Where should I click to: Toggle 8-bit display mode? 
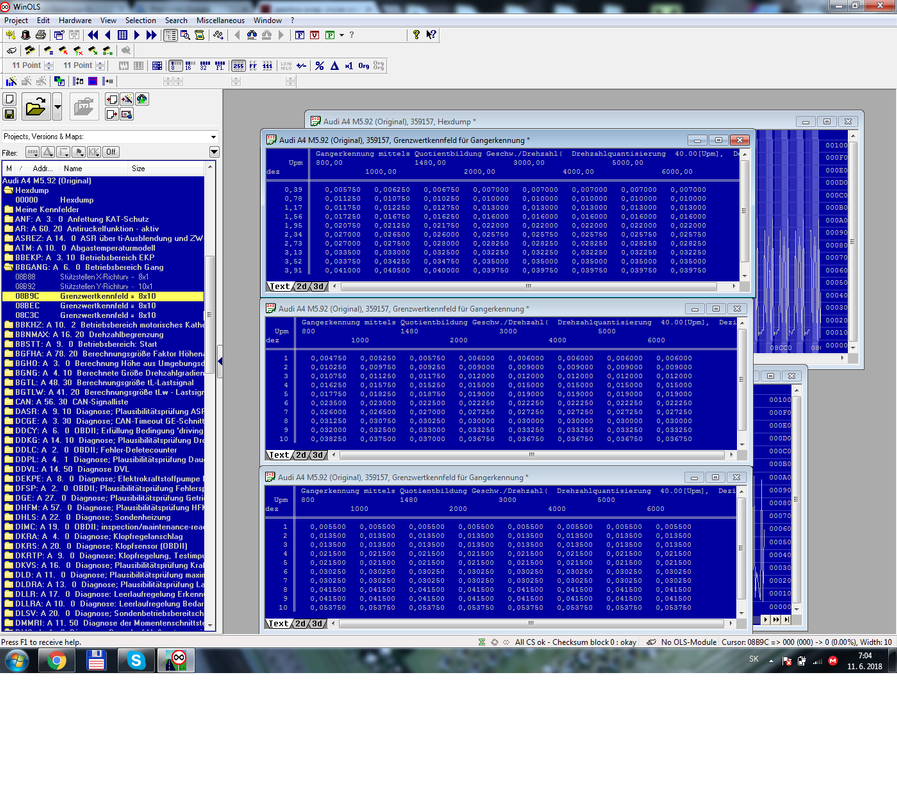176,66
